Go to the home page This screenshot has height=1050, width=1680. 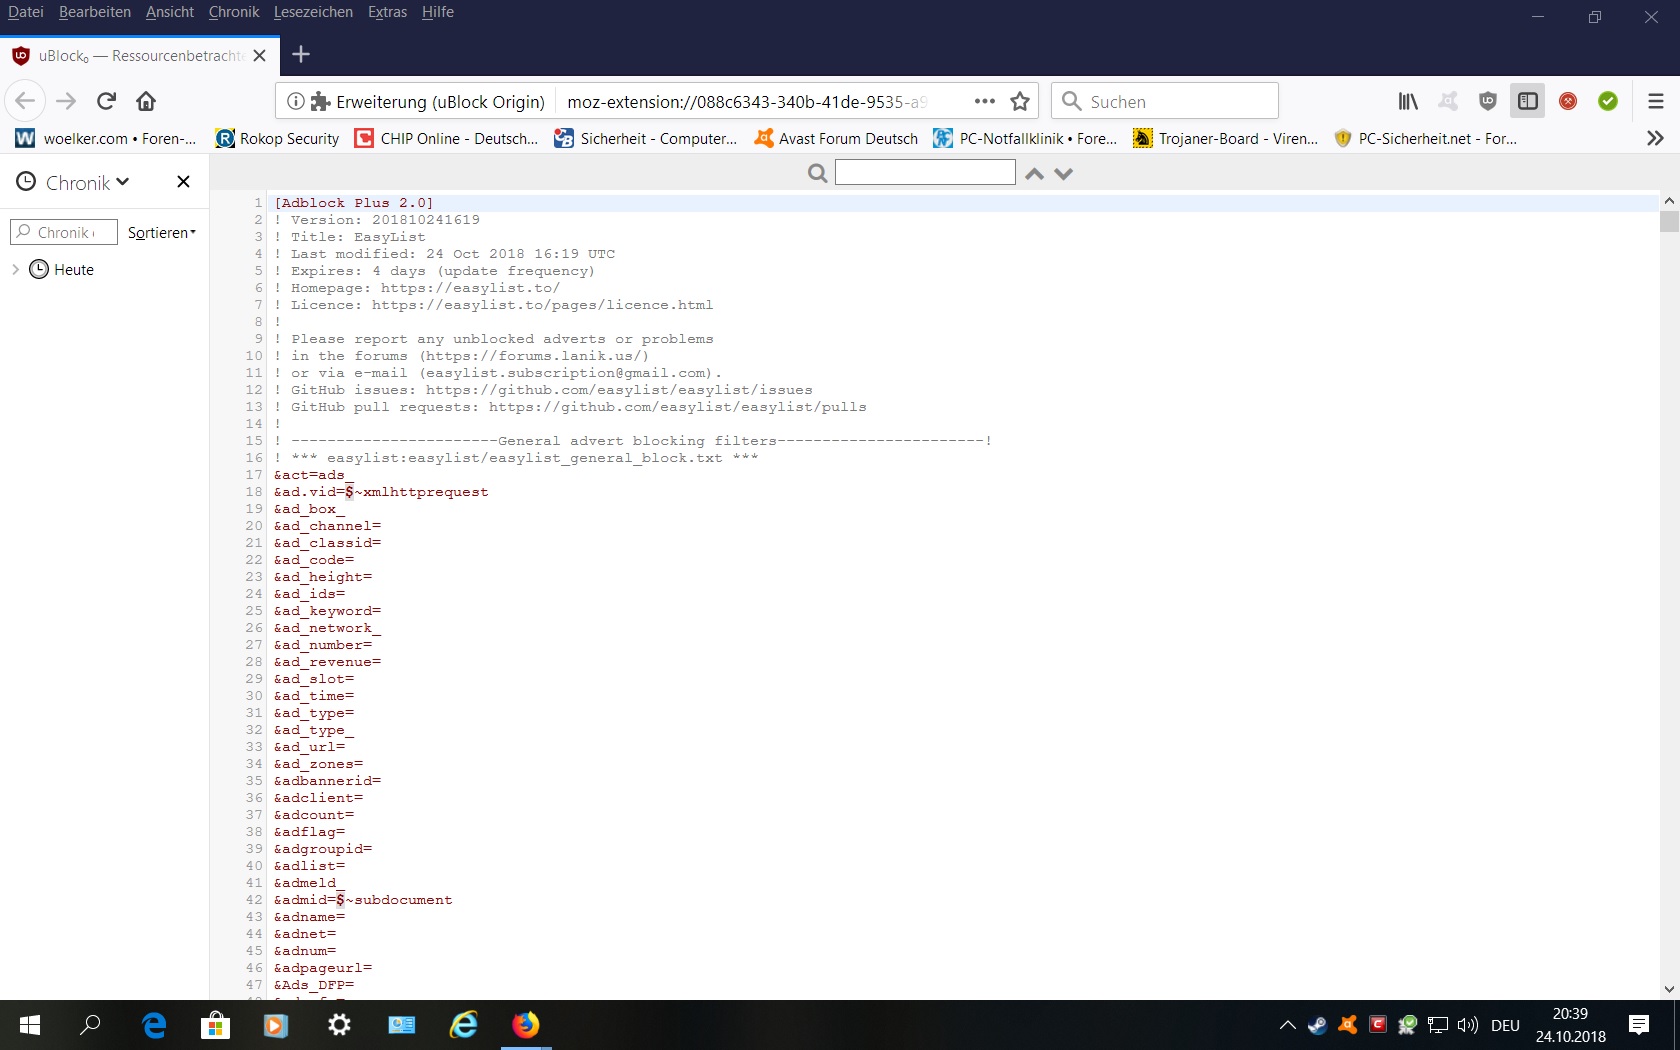(x=146, y=101)
